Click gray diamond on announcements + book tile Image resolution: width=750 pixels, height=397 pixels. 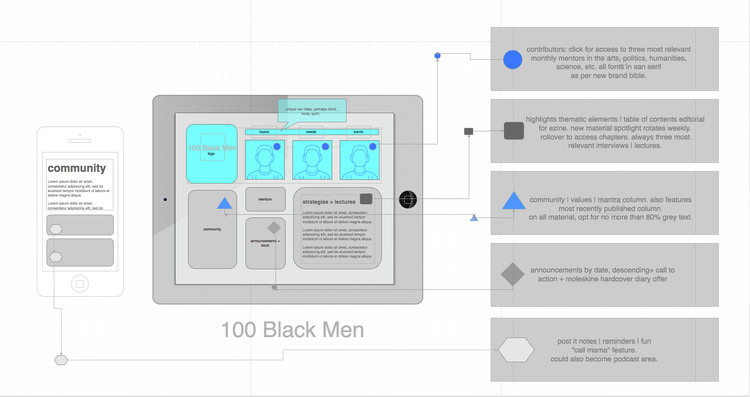(274, 228)
